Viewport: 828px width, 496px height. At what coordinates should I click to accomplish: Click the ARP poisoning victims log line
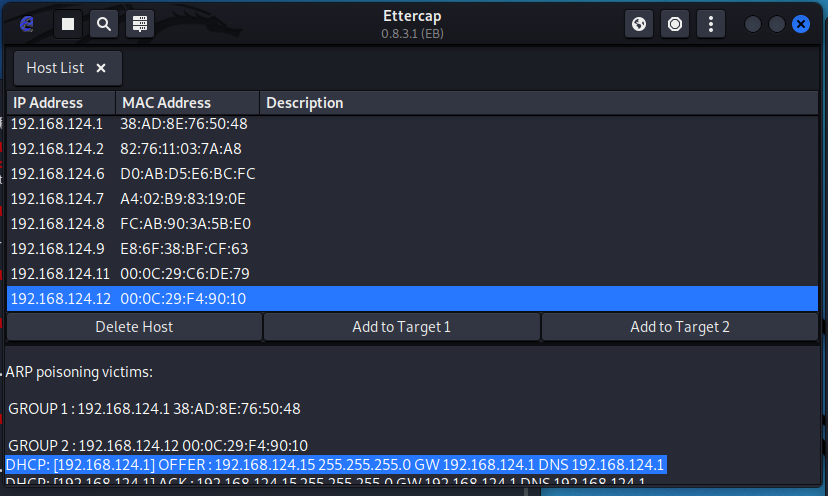pyautogui.click(x=79, y=372)
